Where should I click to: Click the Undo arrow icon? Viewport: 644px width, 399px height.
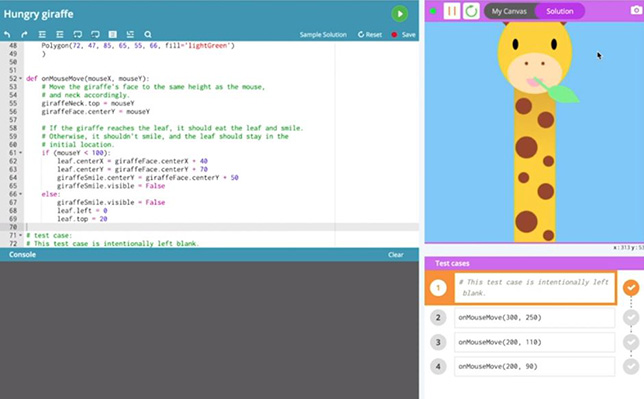click(7, 35)
